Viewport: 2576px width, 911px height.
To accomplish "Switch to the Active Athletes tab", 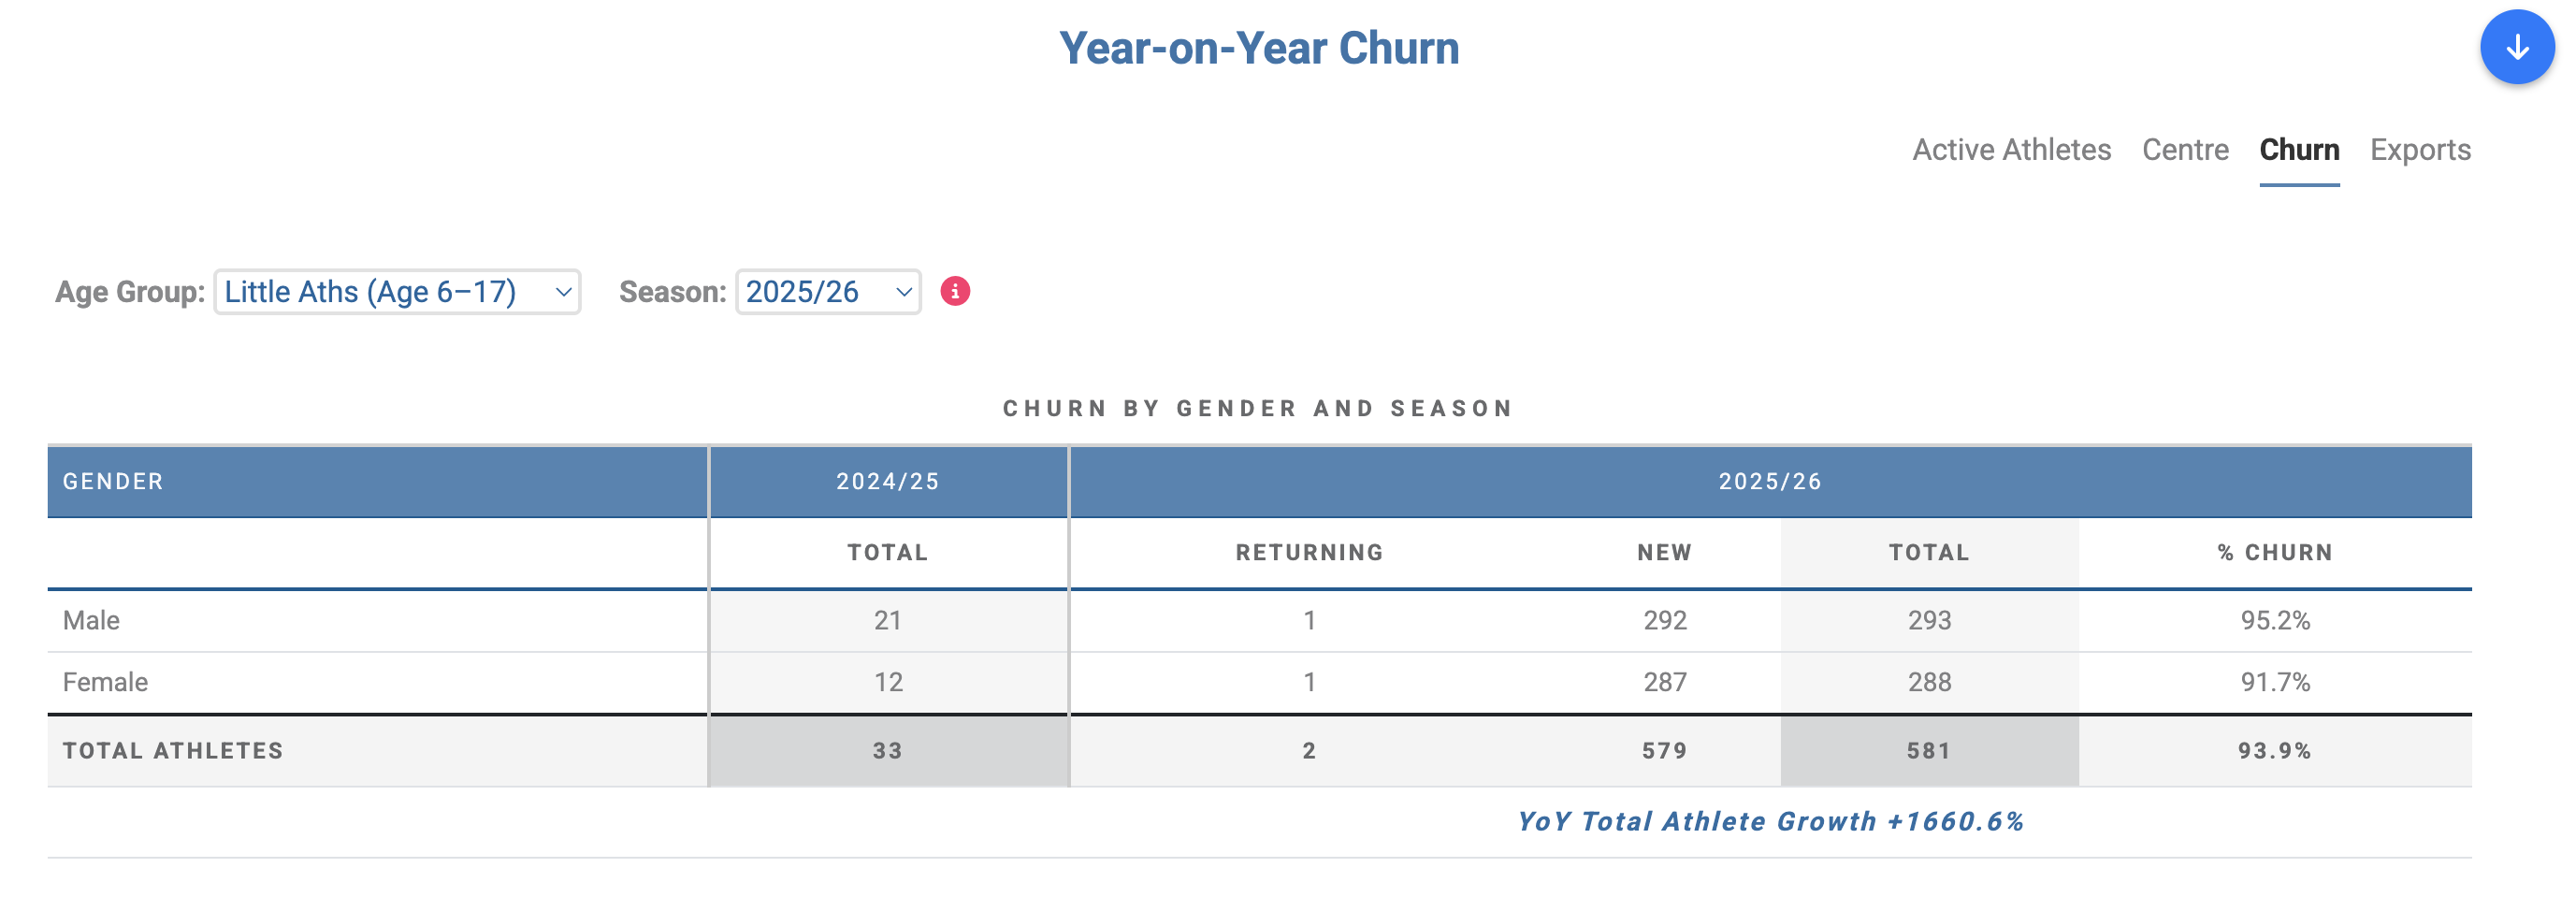I will 2011,150.
